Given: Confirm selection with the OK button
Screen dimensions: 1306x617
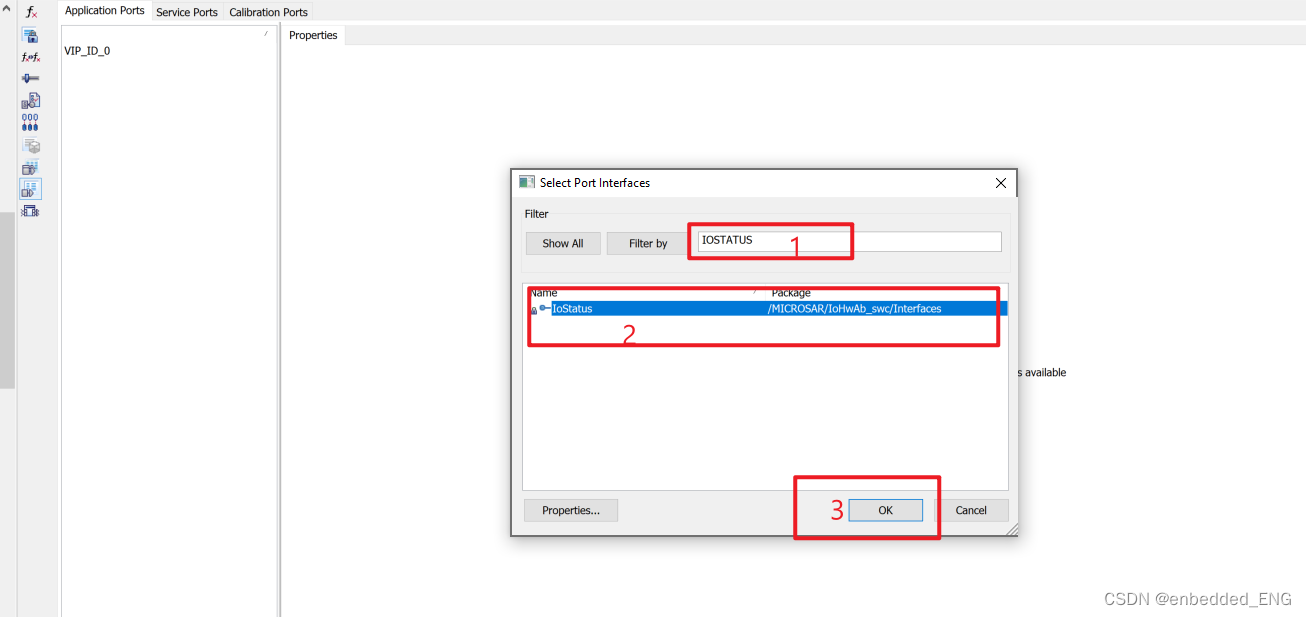Looking at the screenshot, I should [885, 510].
